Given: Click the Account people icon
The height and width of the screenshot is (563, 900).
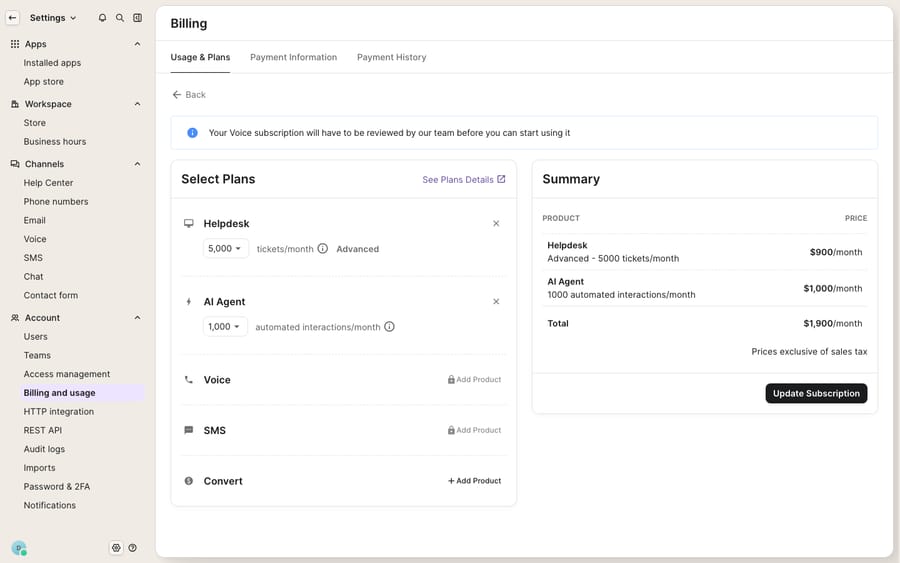Looking at the screenshot, I should pos(15,317).
